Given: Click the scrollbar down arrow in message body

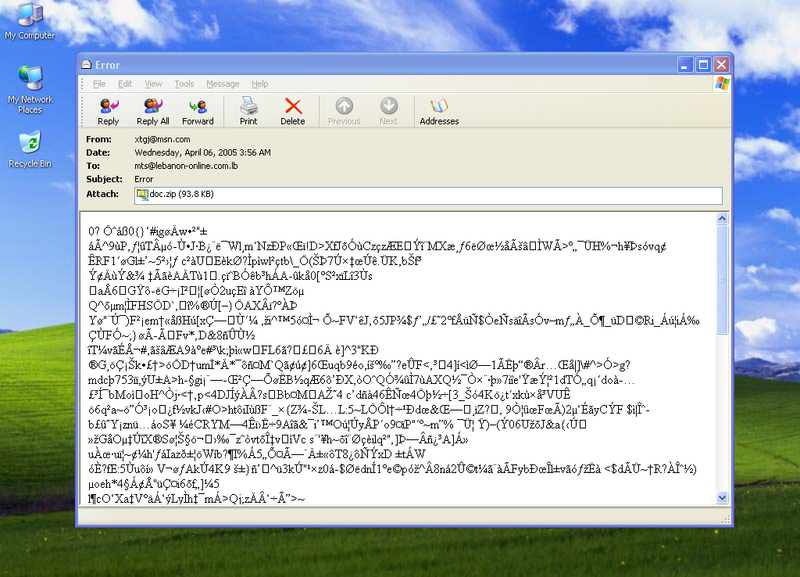Looking at the screenshot, I should pyautogui.click(x=722, y=497).
